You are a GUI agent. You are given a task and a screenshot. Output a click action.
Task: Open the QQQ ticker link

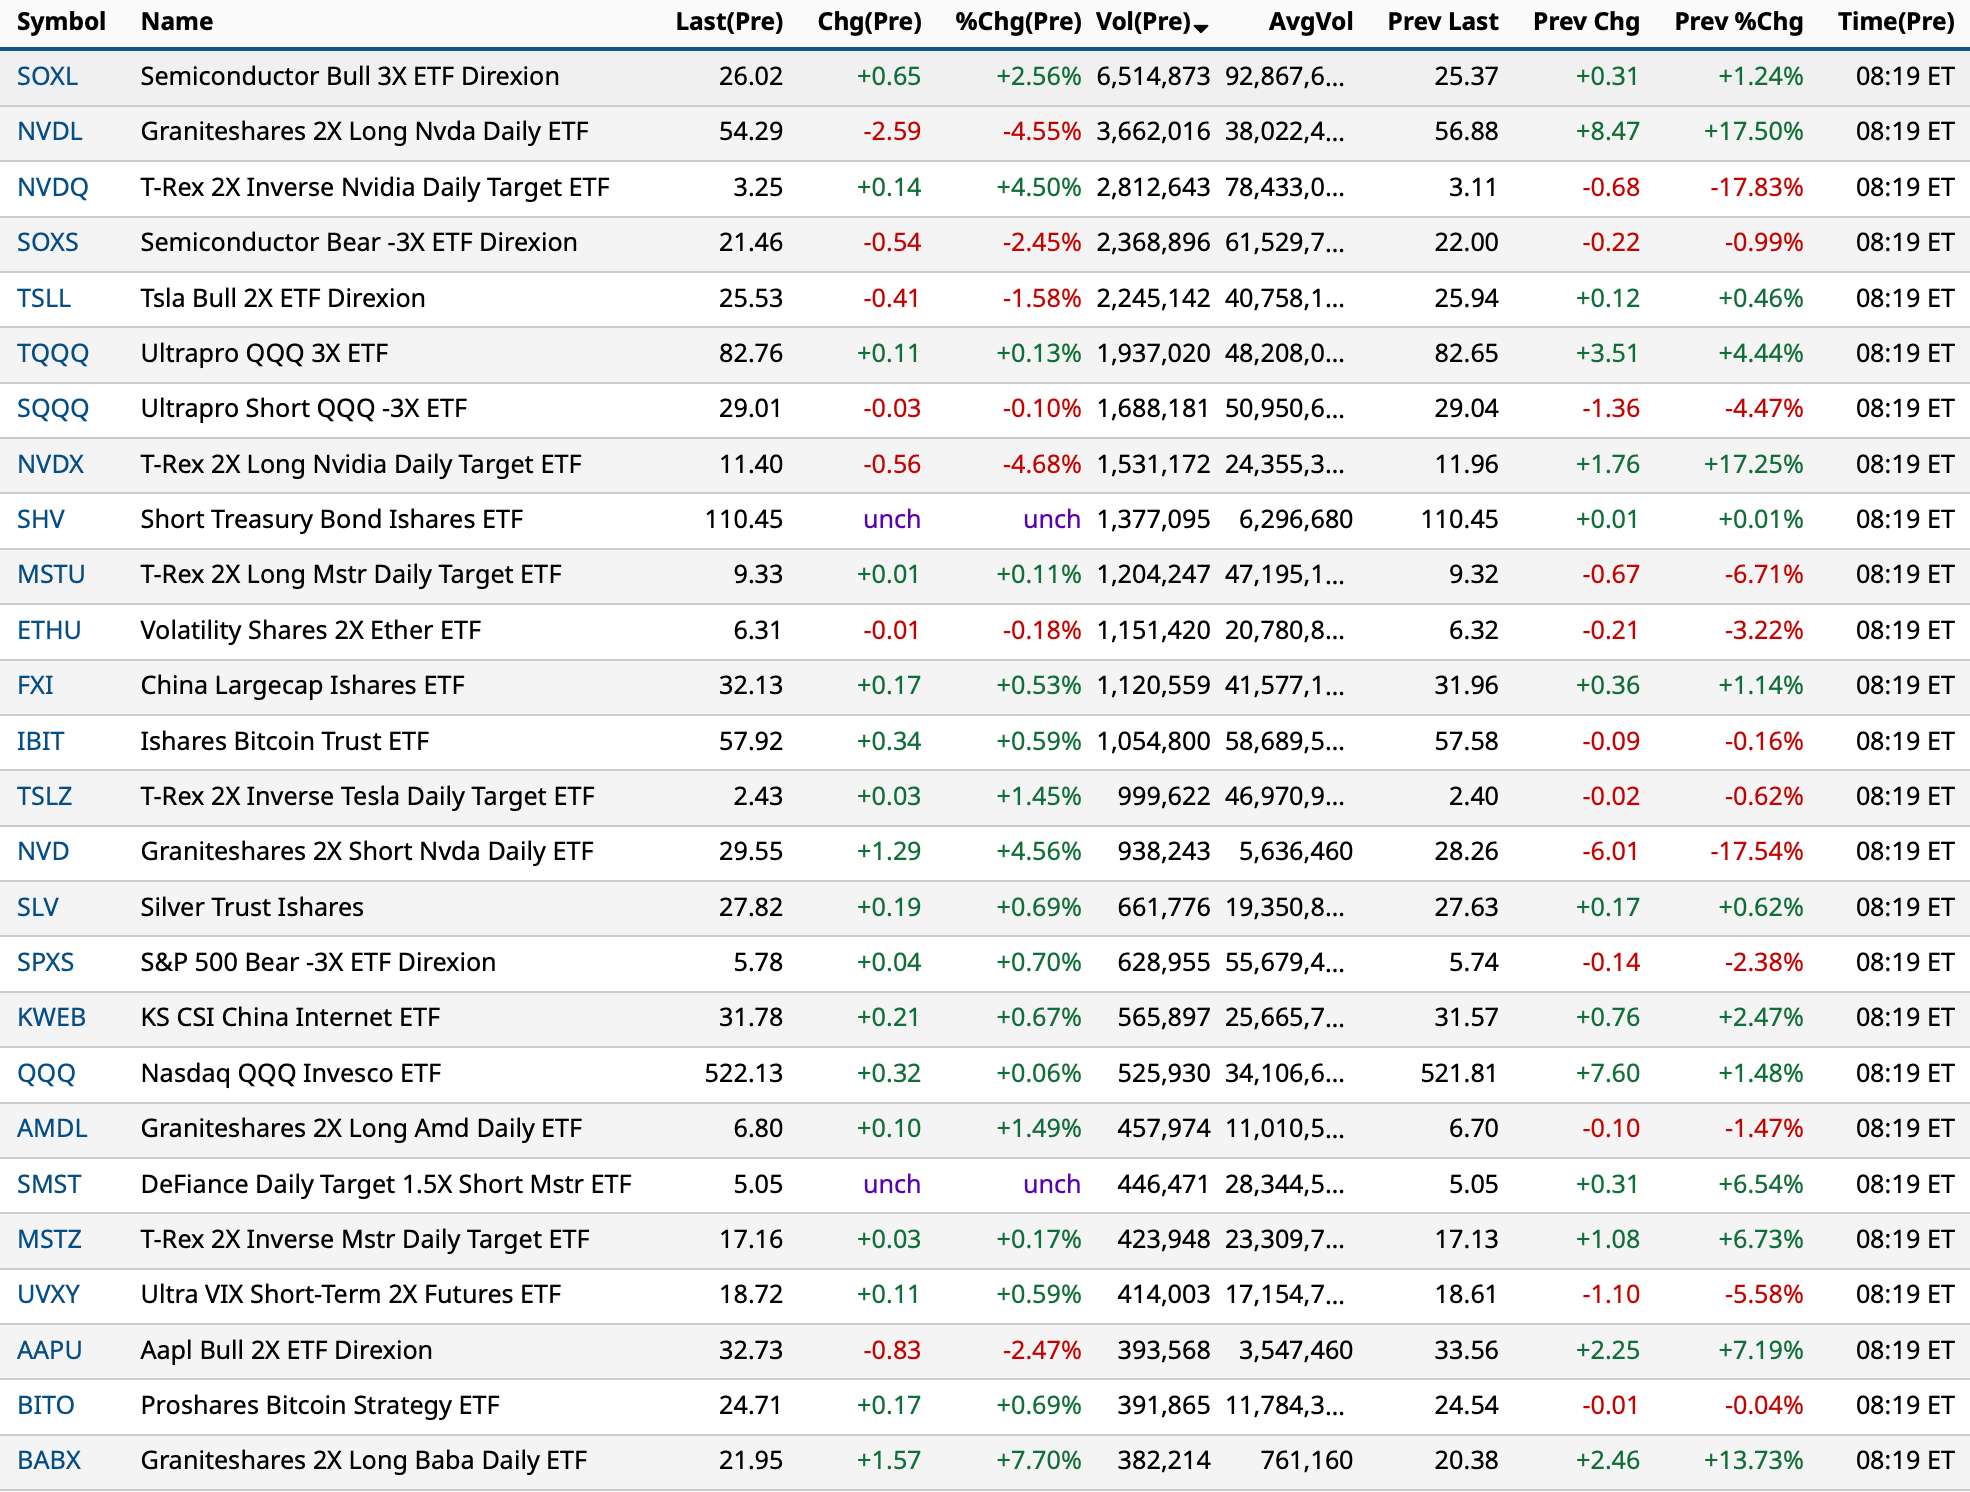click(46, 1073)
